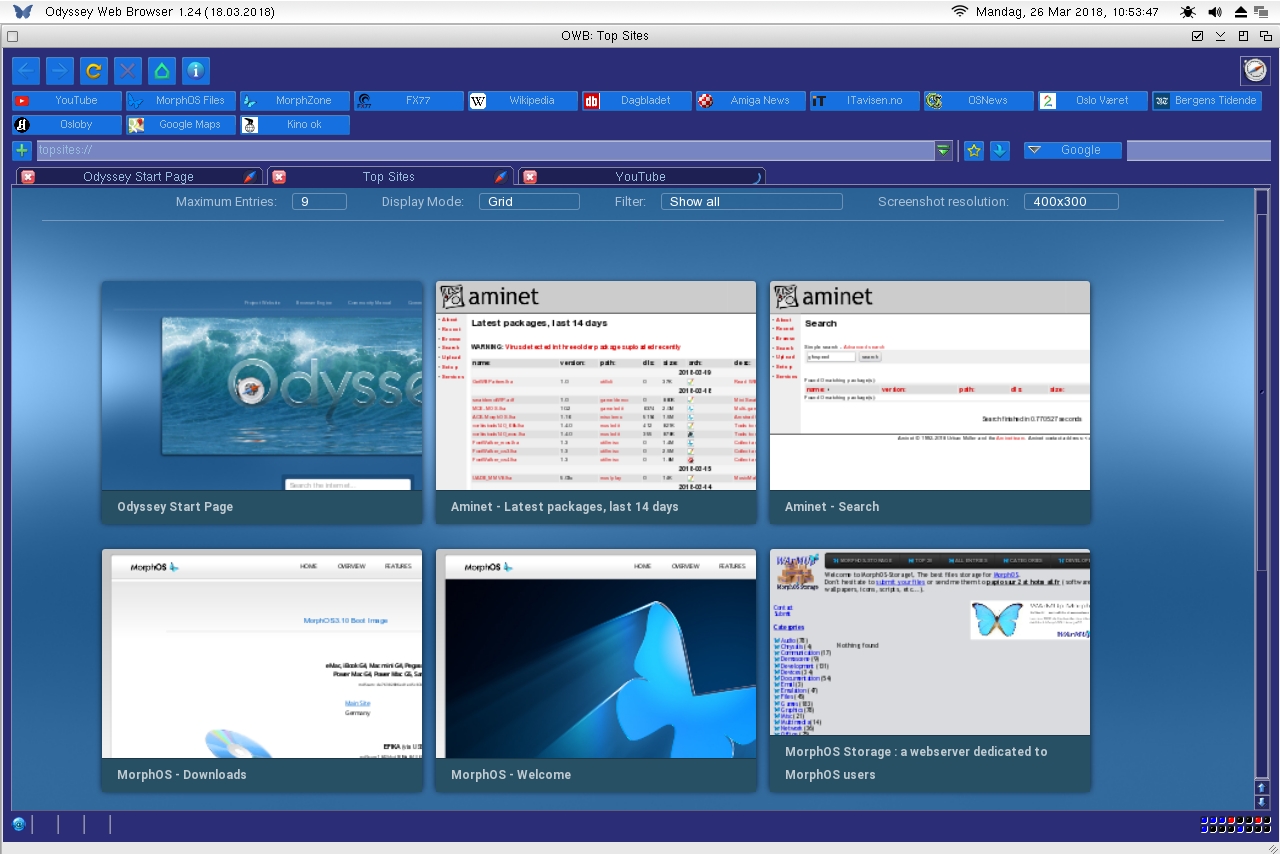Go forward using the right arrow button

(61, 71)
